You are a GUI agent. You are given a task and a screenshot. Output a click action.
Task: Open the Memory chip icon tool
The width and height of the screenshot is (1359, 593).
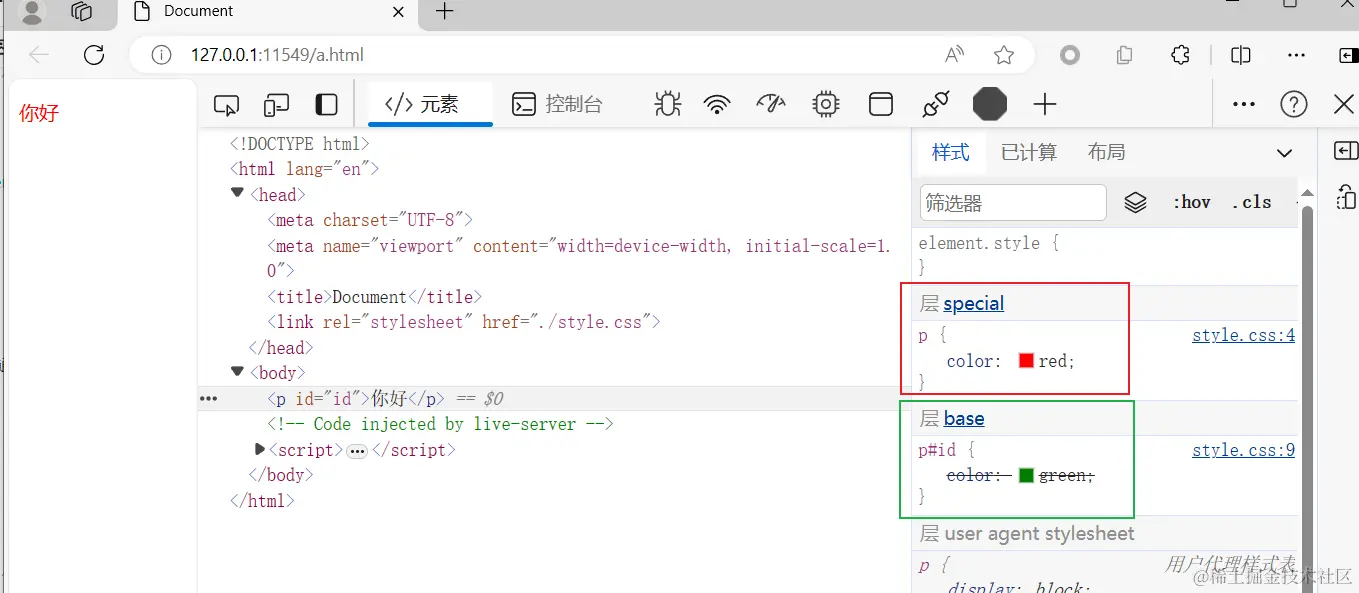click(x=826, y=104)
